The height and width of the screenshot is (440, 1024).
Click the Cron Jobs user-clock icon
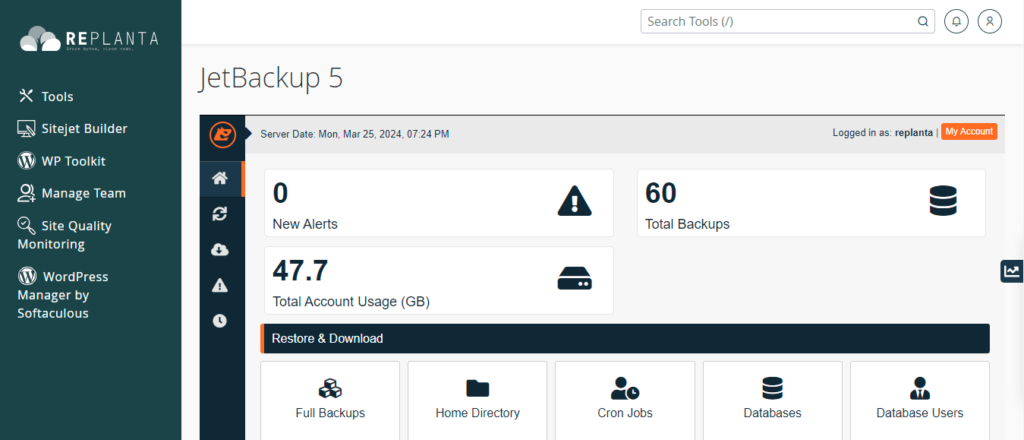[625, 388]
